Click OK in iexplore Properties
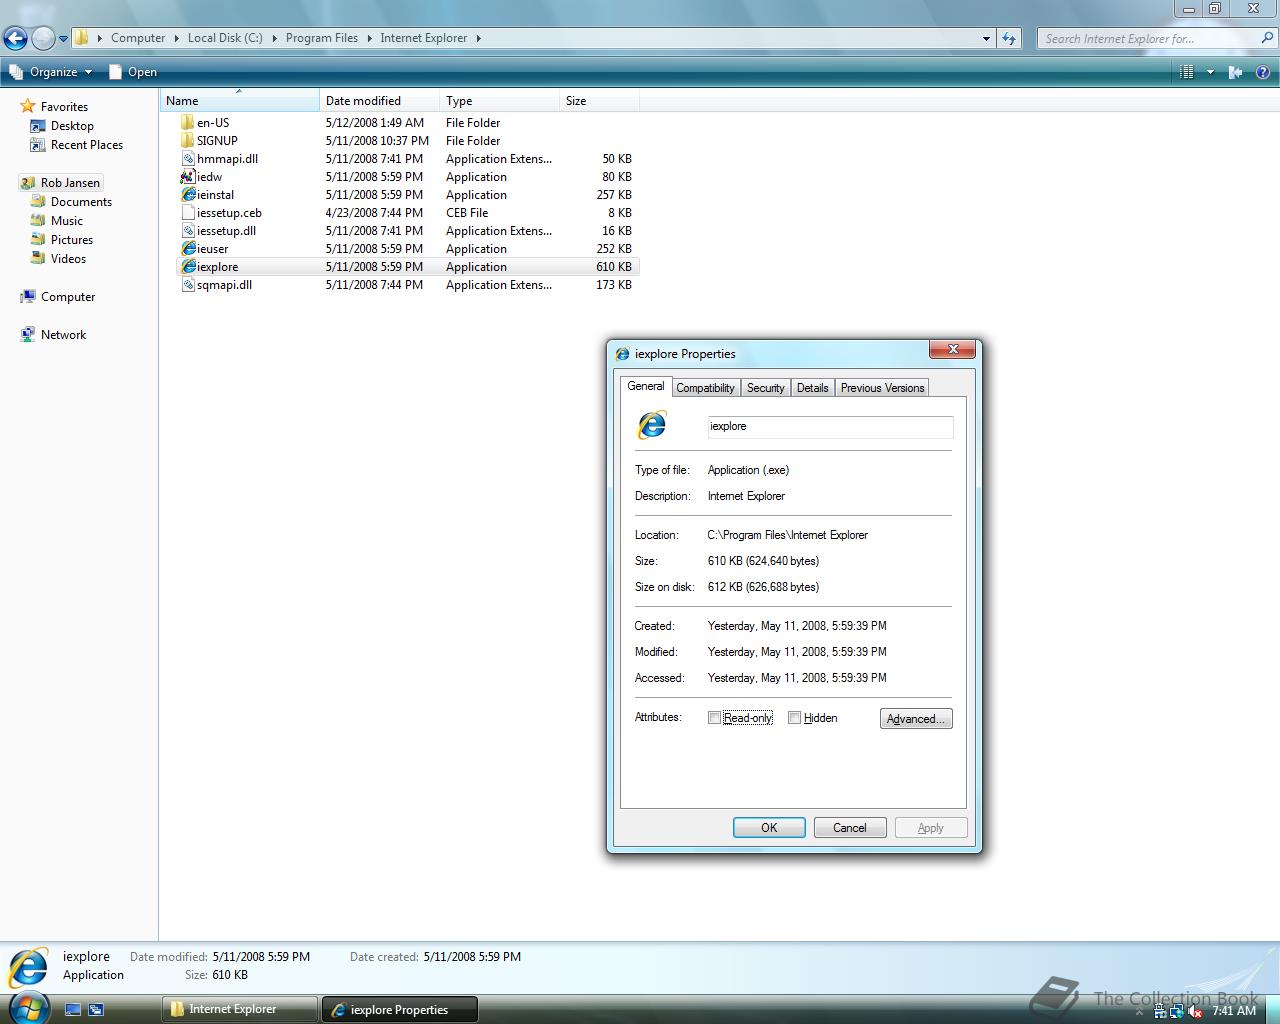The width and height of the screenshot is (1280, 1024). coord(769,828)
